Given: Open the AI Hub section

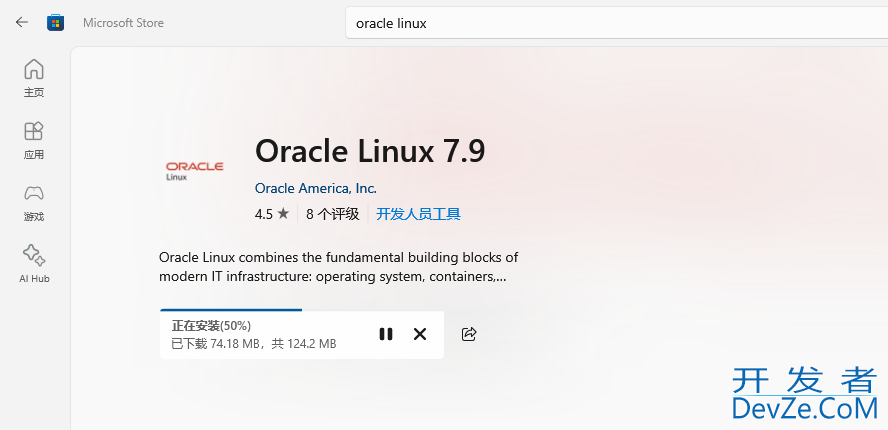Looking at the screenshot, I should point(34,263).
